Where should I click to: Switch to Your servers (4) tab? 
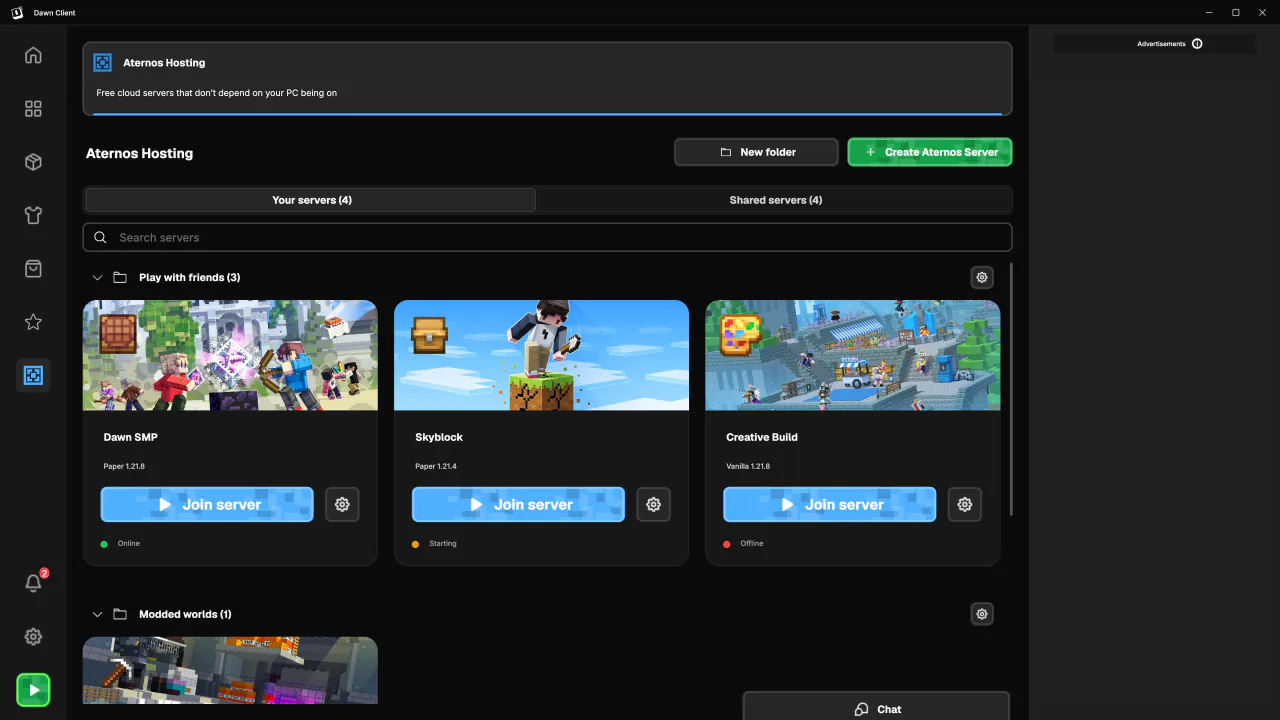tap(311, 200)
